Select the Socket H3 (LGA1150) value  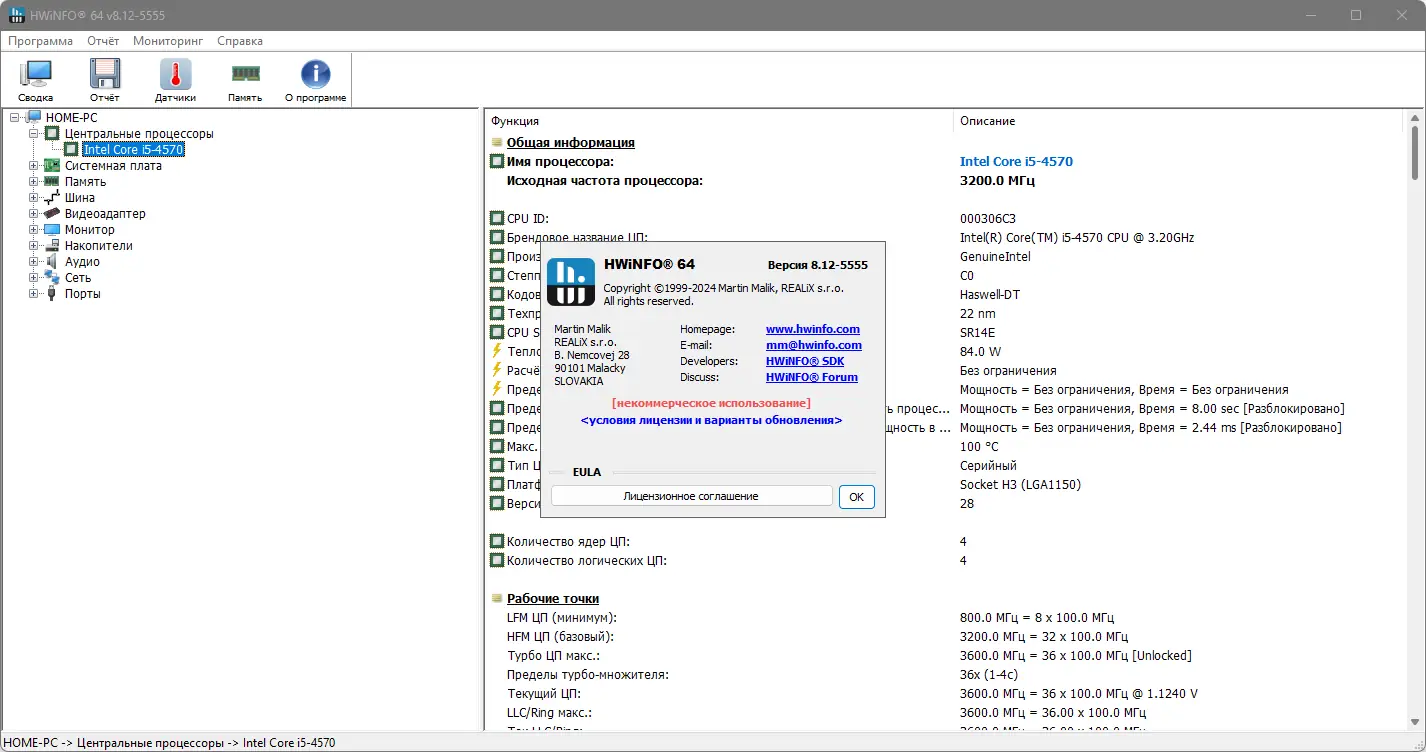click(x=1020, y=485)
